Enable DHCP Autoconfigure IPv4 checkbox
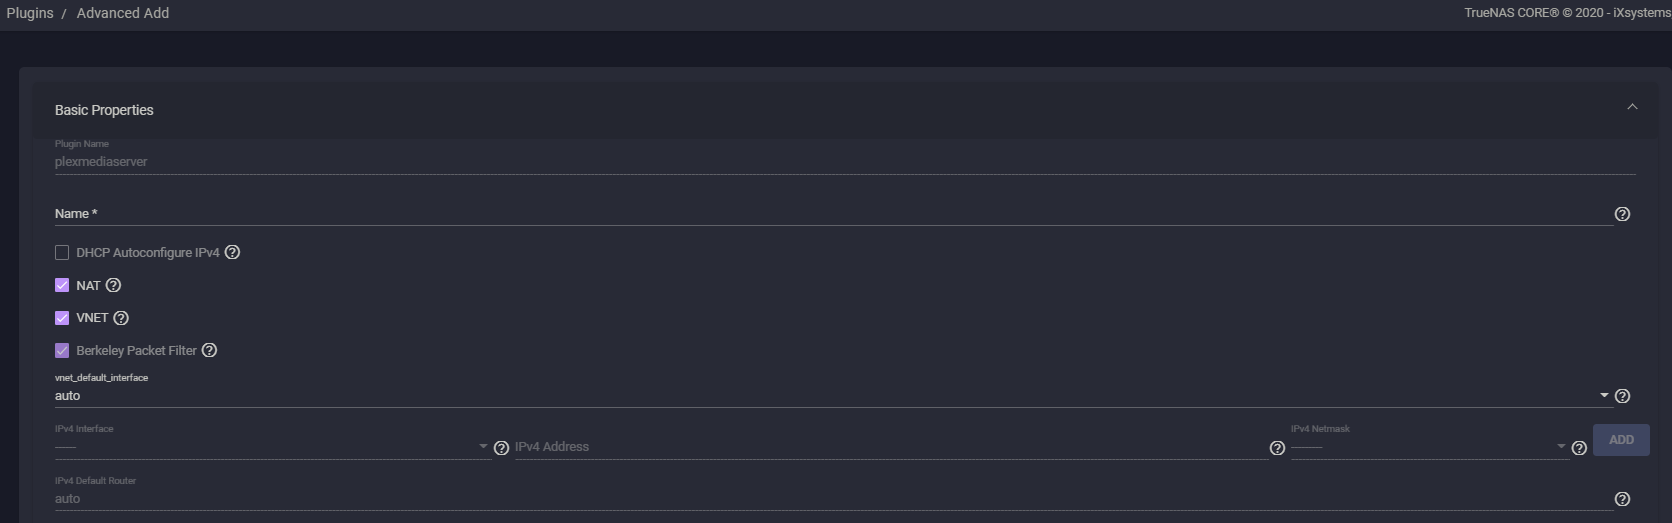Viewport: 1672px width, 523px height. (62, 253)
